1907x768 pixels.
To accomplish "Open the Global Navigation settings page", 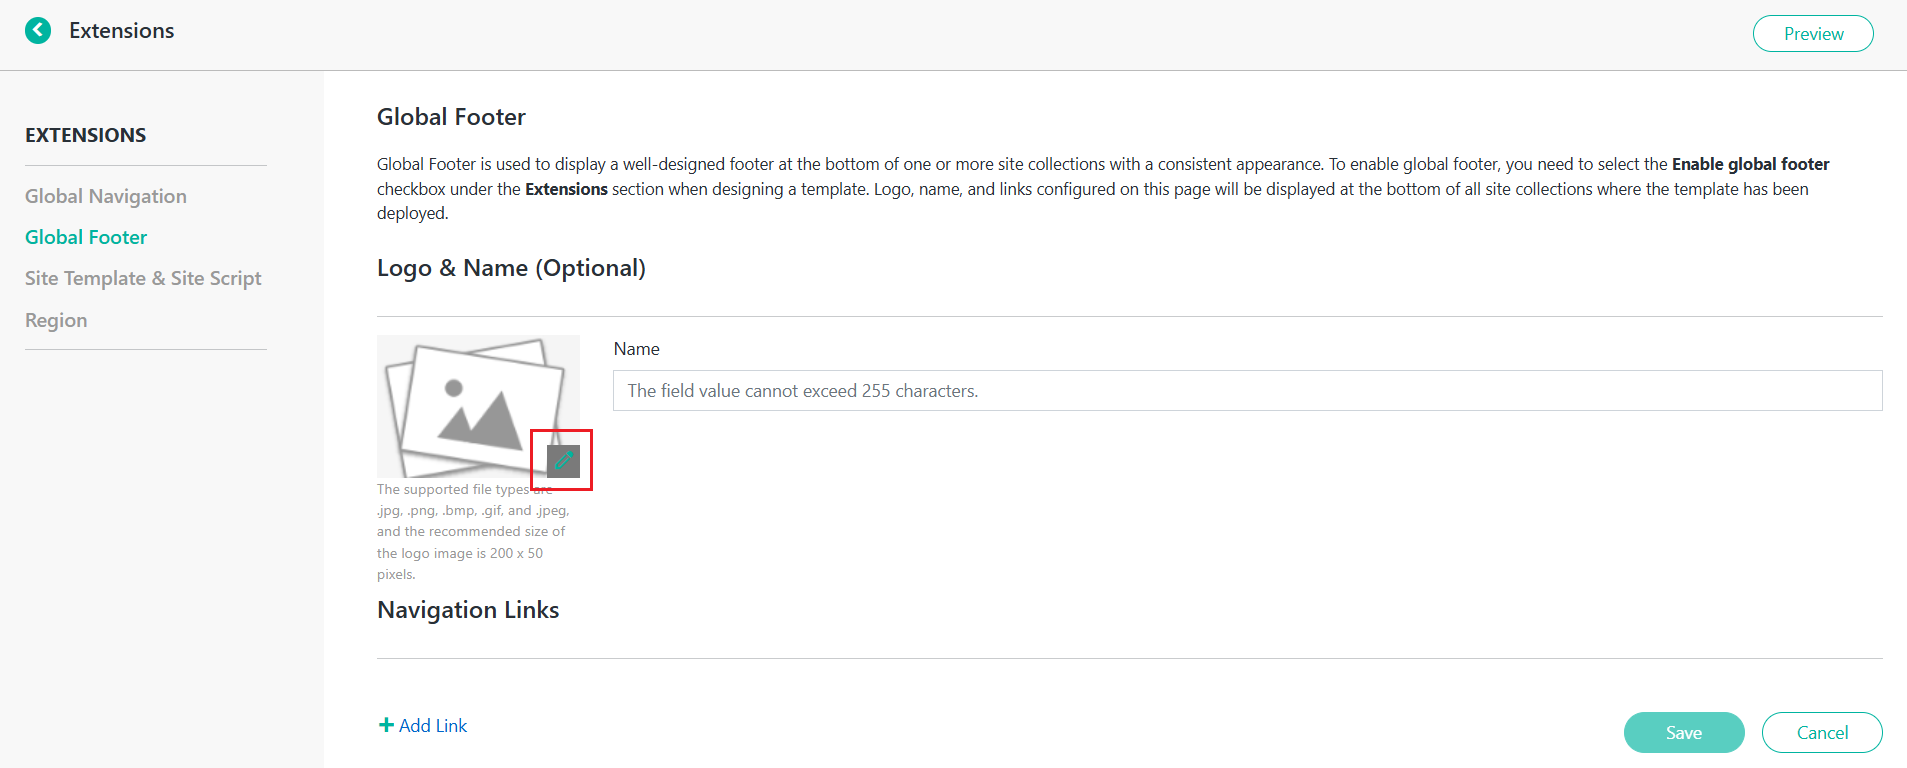I will point(106,196).
